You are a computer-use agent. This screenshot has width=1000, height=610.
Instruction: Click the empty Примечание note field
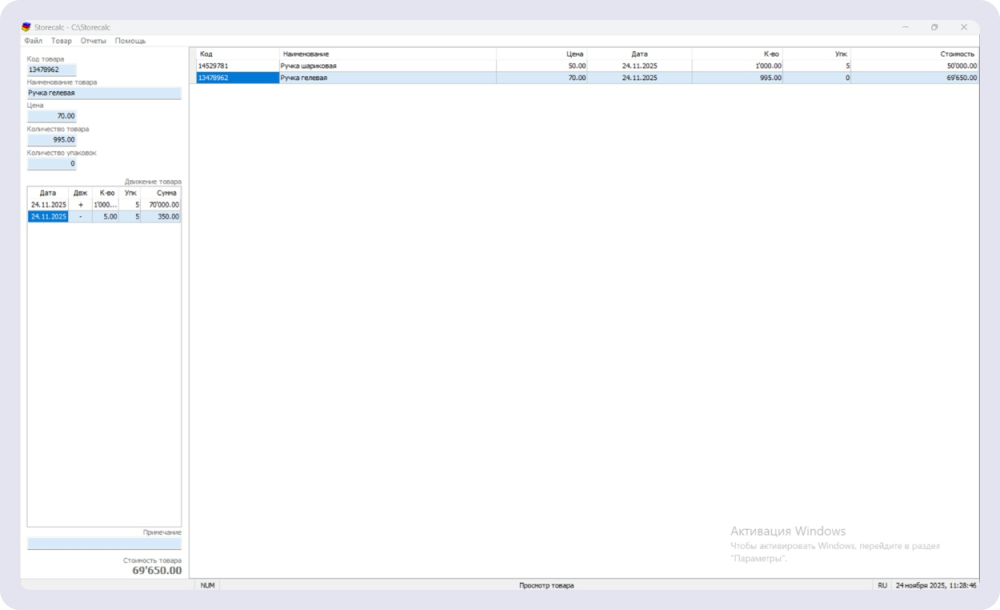pyautogui.click(x=104, y=544)
